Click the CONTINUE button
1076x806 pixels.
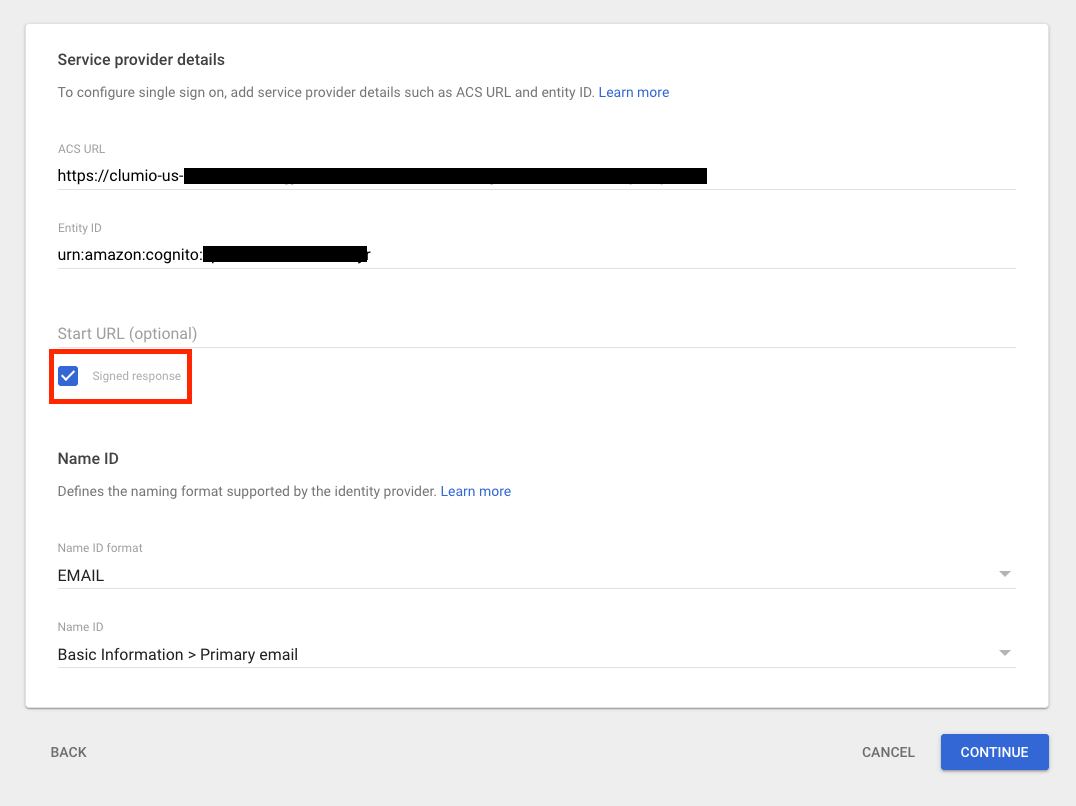pos(994,752)
